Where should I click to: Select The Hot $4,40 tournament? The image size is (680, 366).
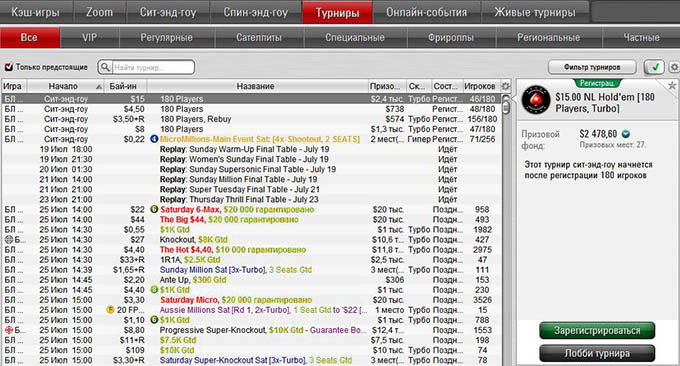click(x=252, y=250)
